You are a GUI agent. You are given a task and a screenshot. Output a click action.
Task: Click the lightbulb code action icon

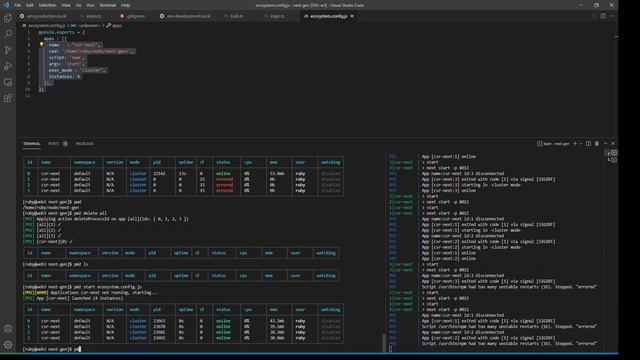click(x=41, y=44)
